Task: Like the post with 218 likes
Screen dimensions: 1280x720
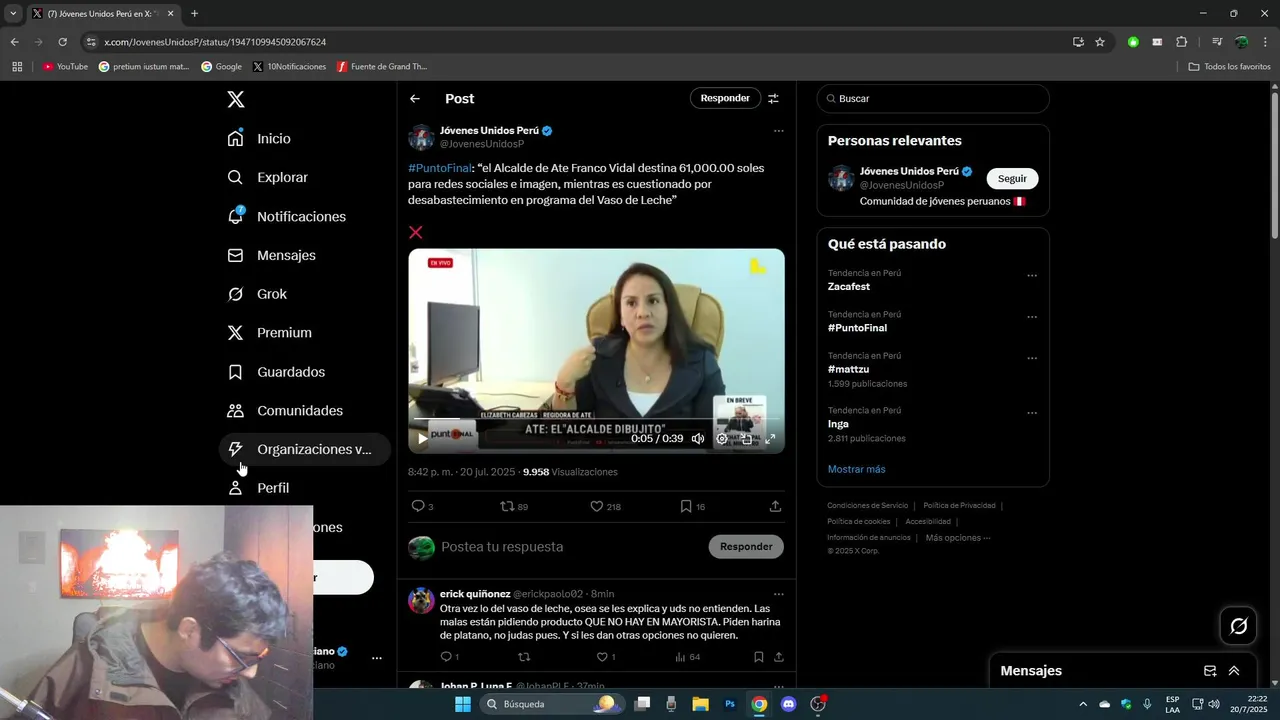Action: pos(605,507)
